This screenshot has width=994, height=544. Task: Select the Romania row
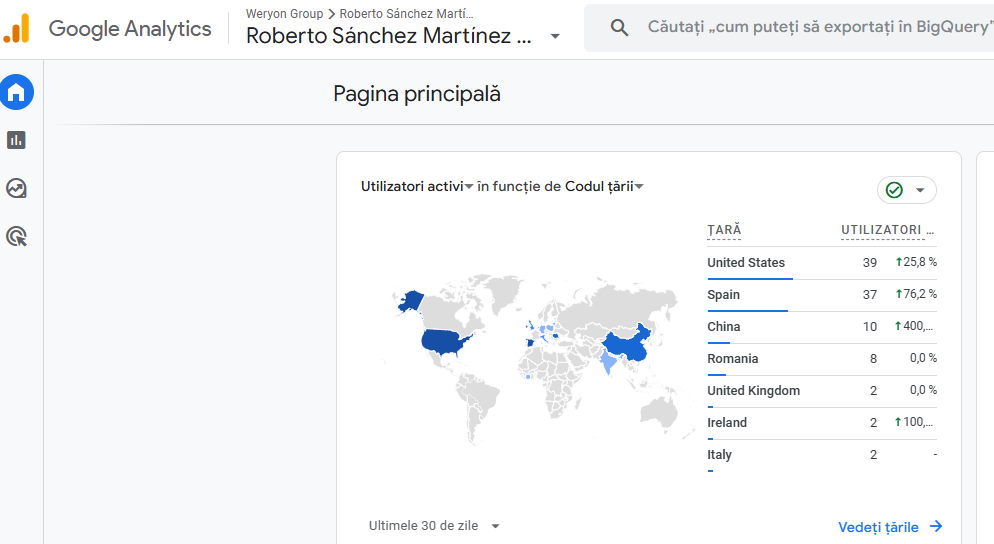822,359
